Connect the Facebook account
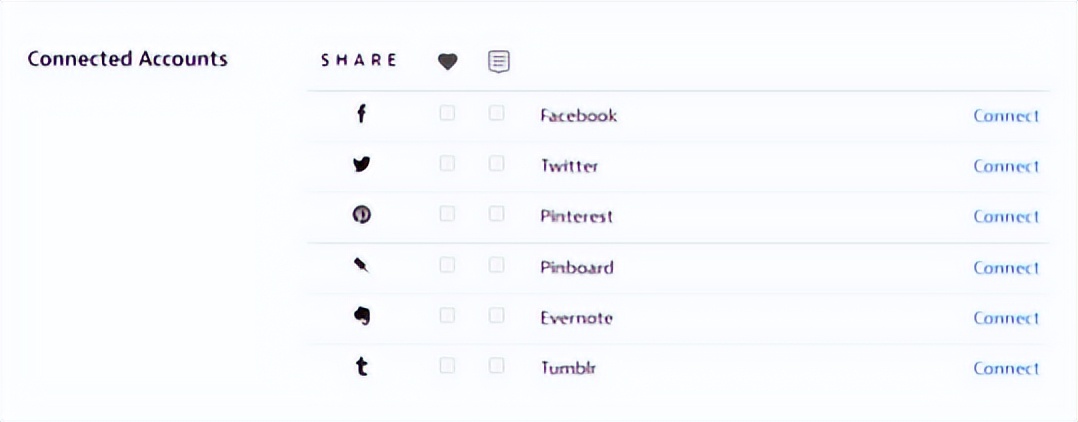 [x=1006, y=115]
